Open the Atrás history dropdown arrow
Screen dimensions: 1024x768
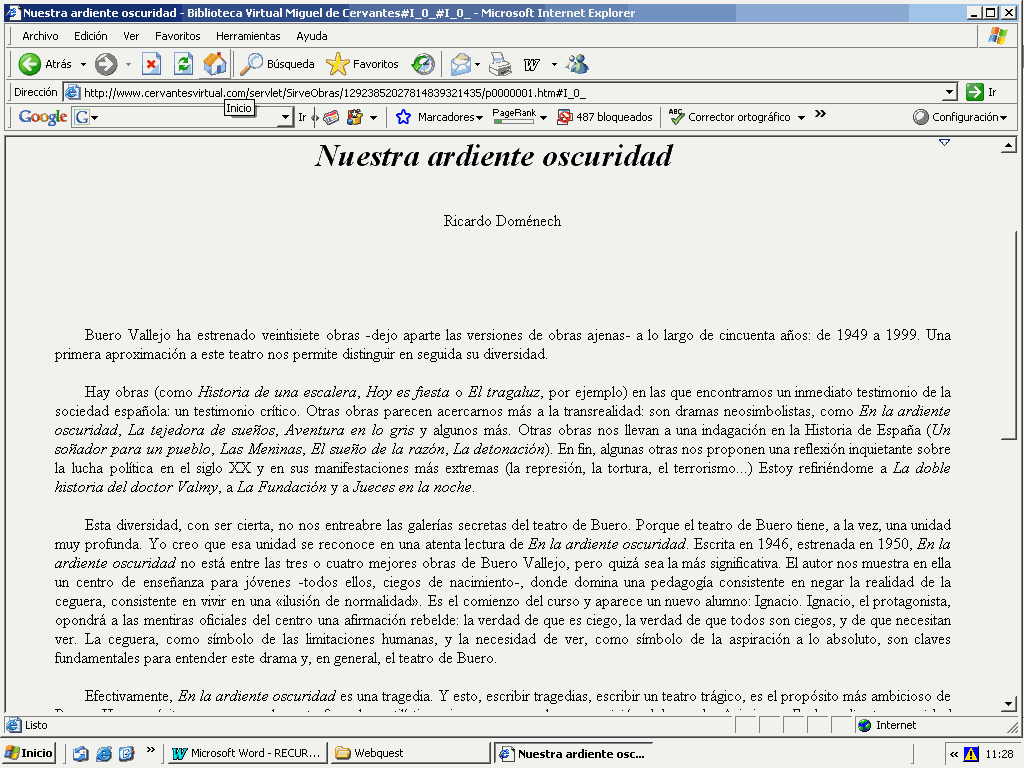point(83,64)
